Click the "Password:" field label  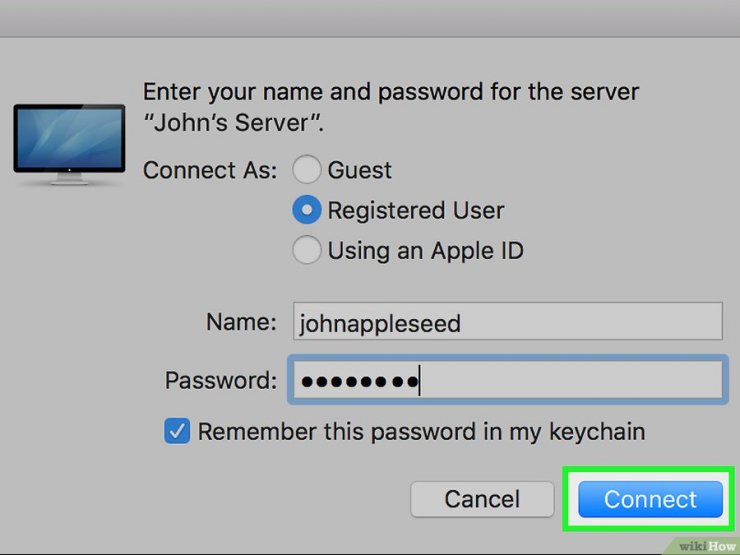[221, 380]
